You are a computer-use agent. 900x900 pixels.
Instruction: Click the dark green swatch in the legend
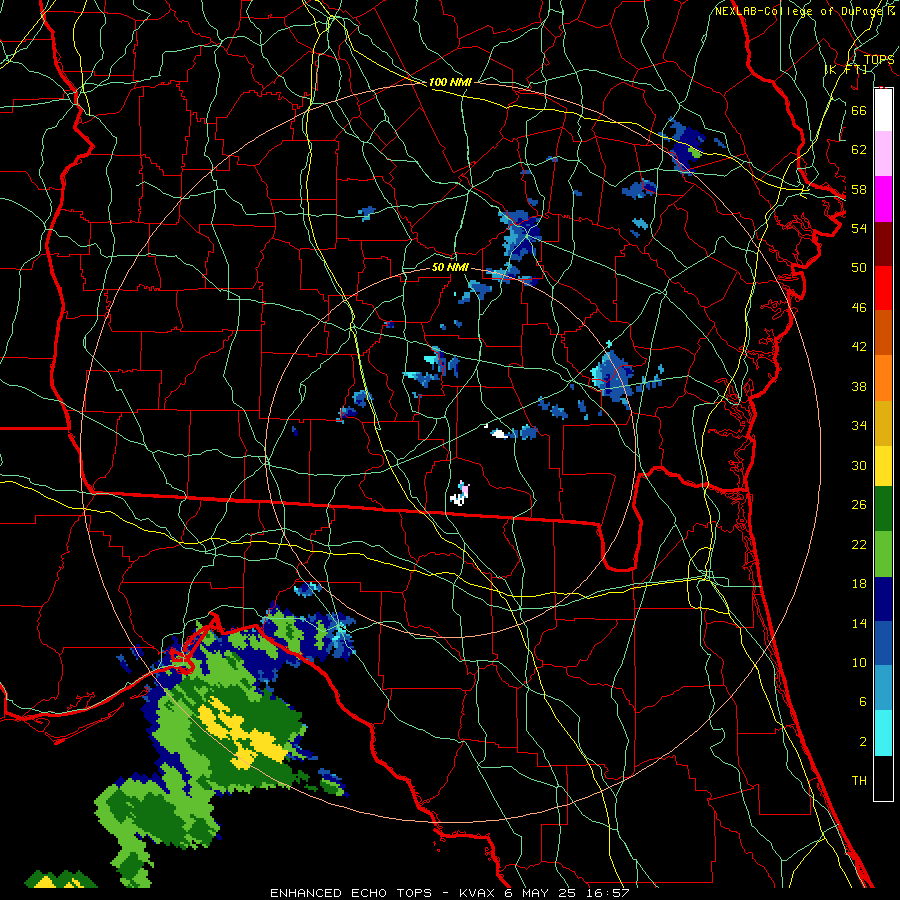pyautogui.click(x=883, y=509)
